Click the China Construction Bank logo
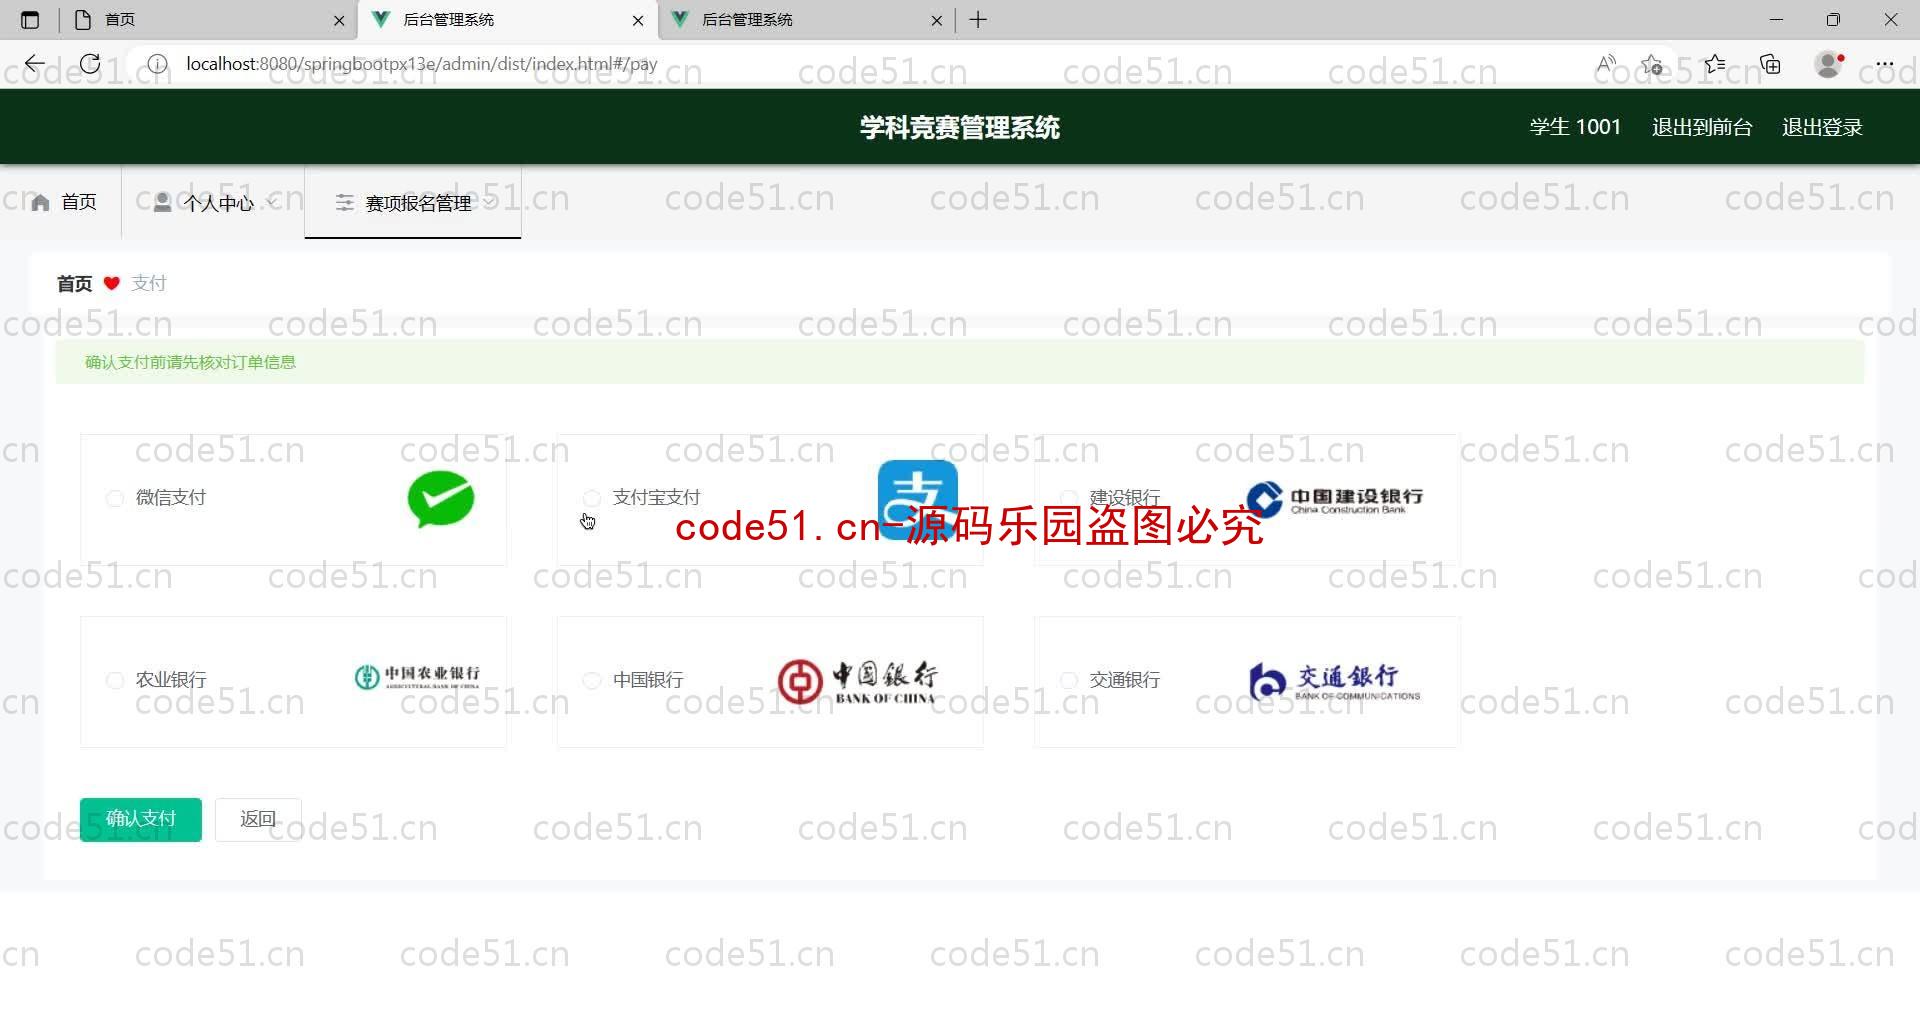This screenshot has width=1920, height=1030. point(1335,499)
